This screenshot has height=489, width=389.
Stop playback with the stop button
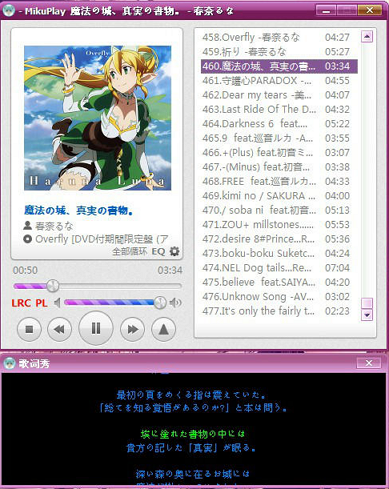click(x=29, y=329)
